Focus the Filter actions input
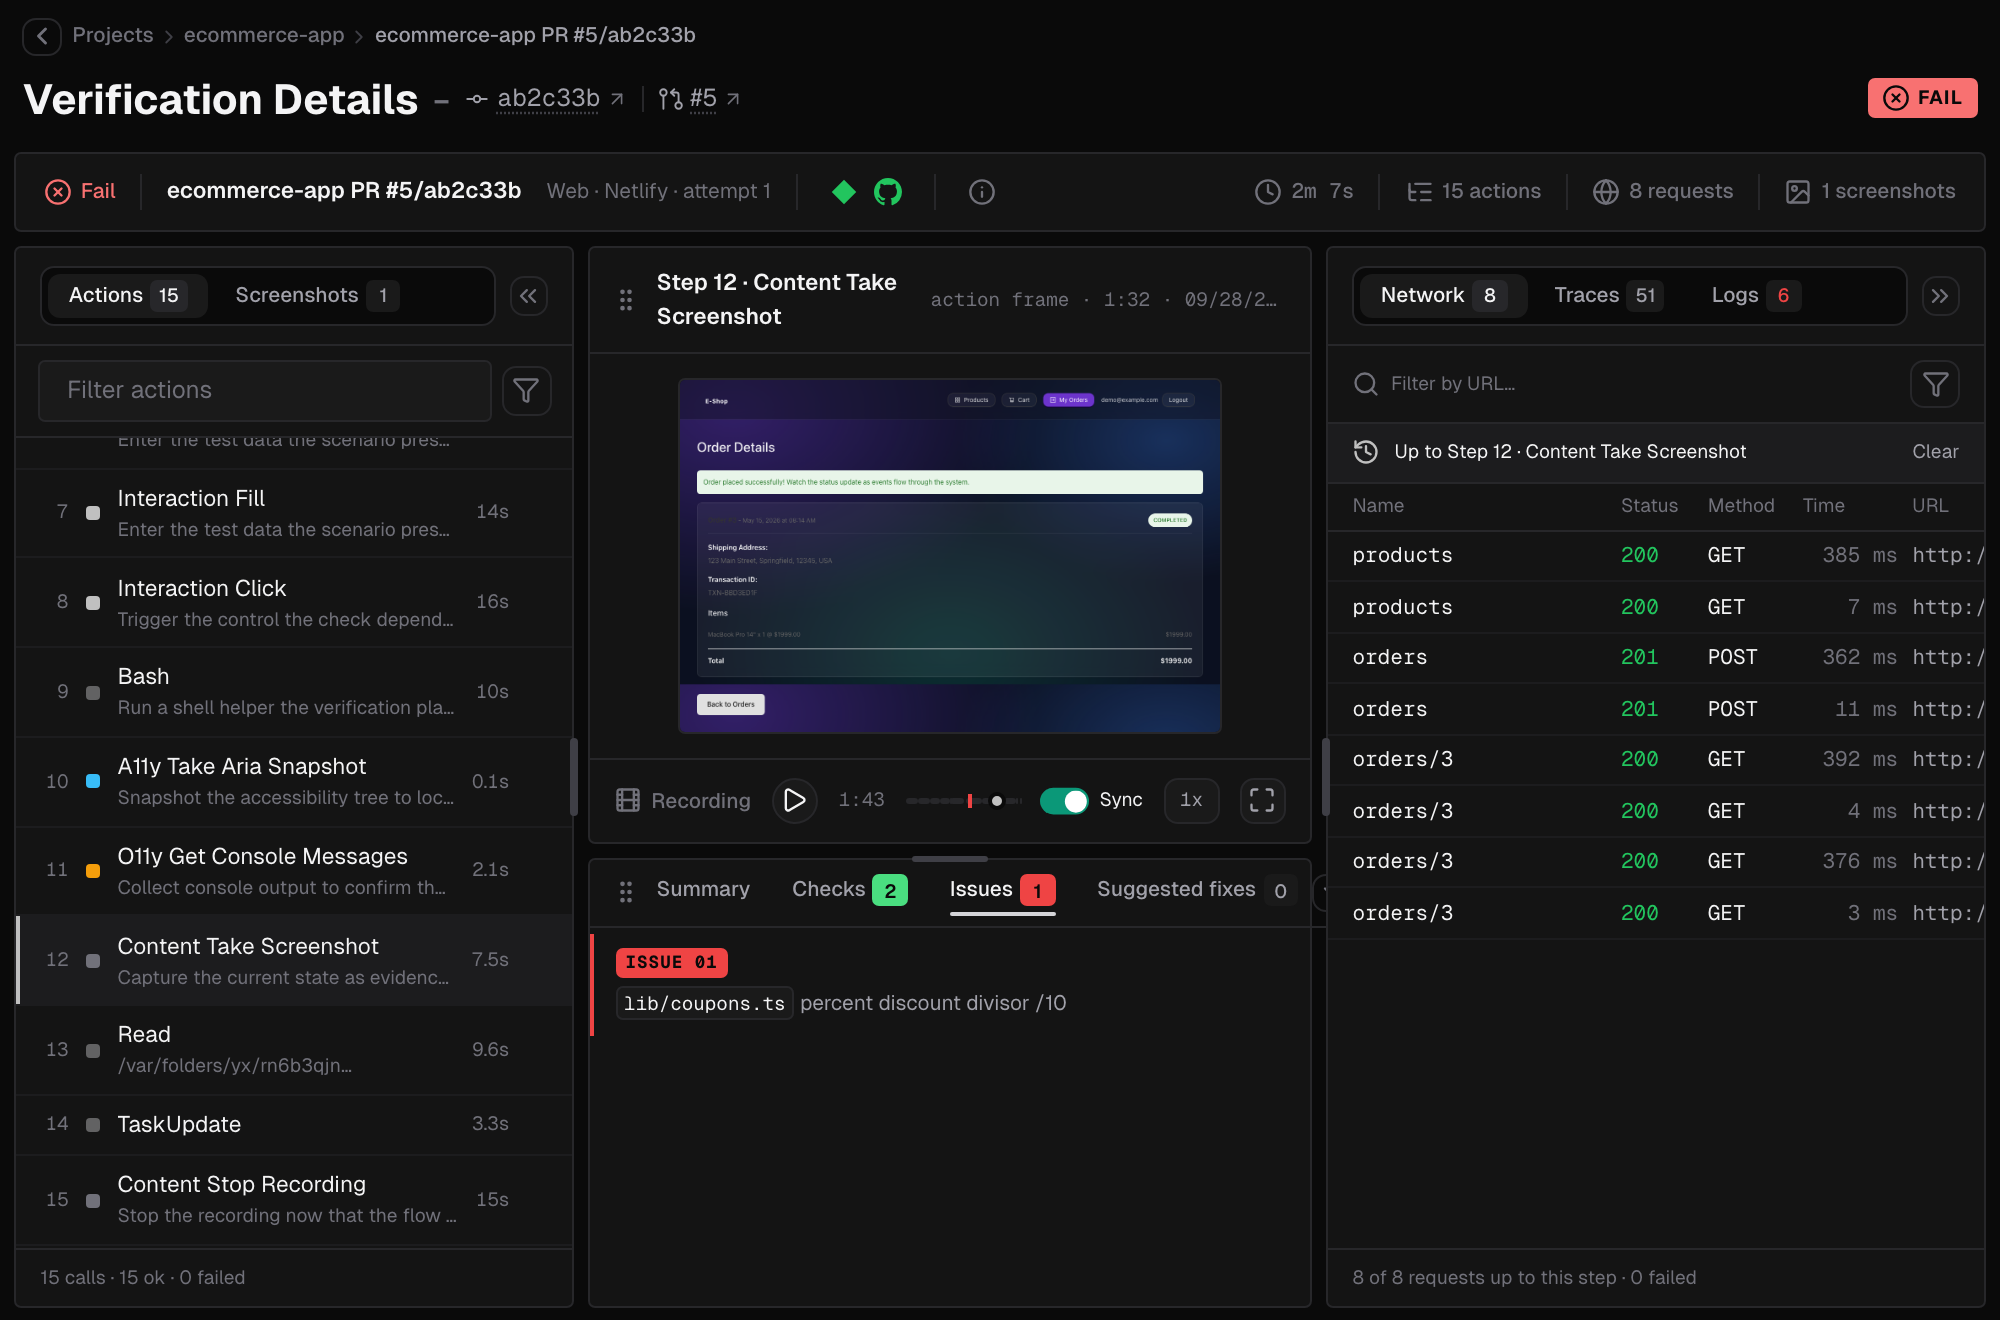Screen dimensions: 2000x1320 (265, 391)
